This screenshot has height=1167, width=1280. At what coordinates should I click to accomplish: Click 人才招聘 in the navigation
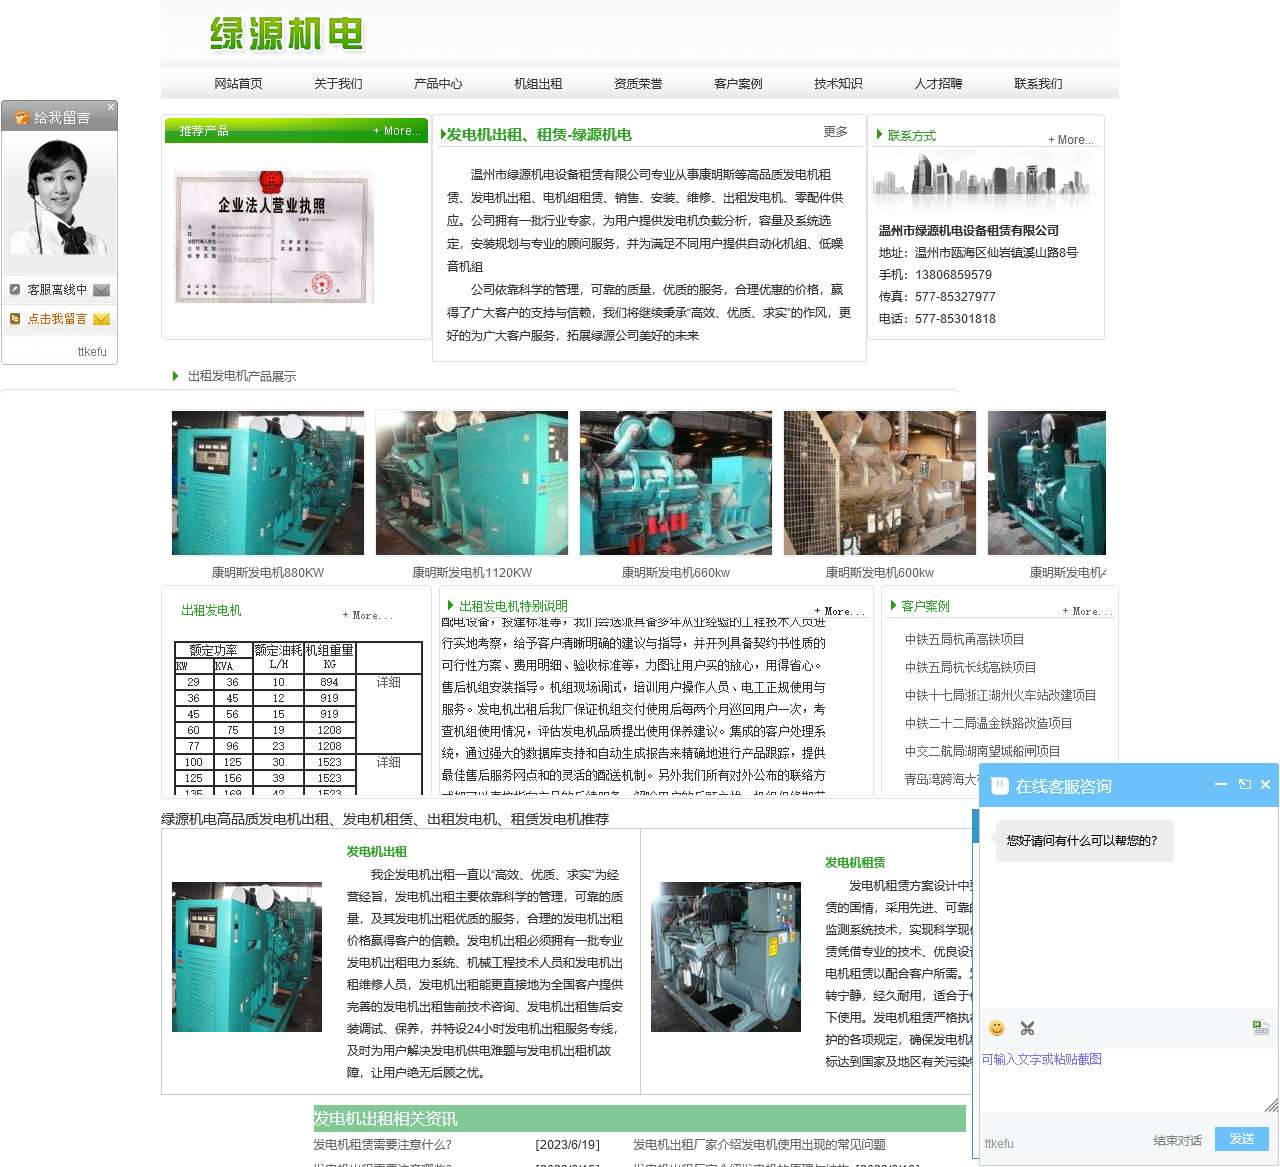point(938,84)
